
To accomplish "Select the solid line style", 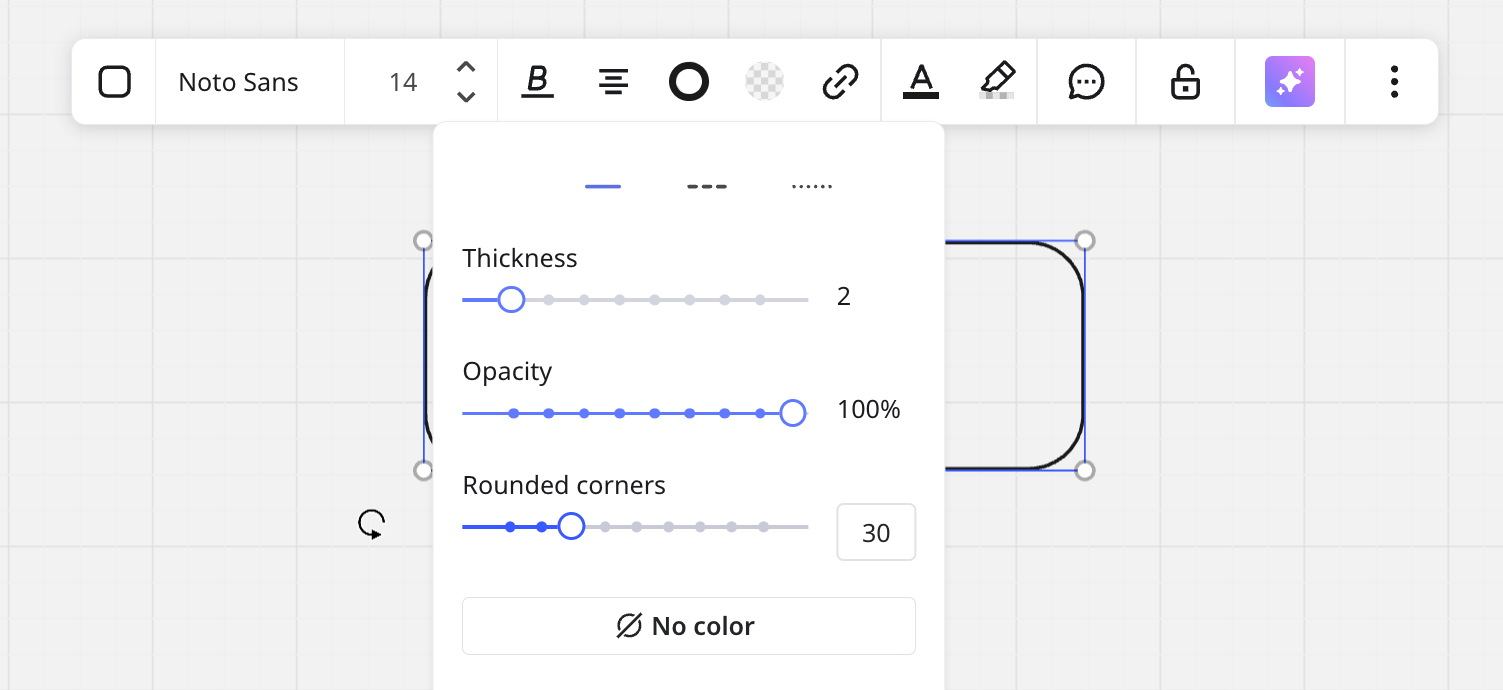I will coord(602,185).
